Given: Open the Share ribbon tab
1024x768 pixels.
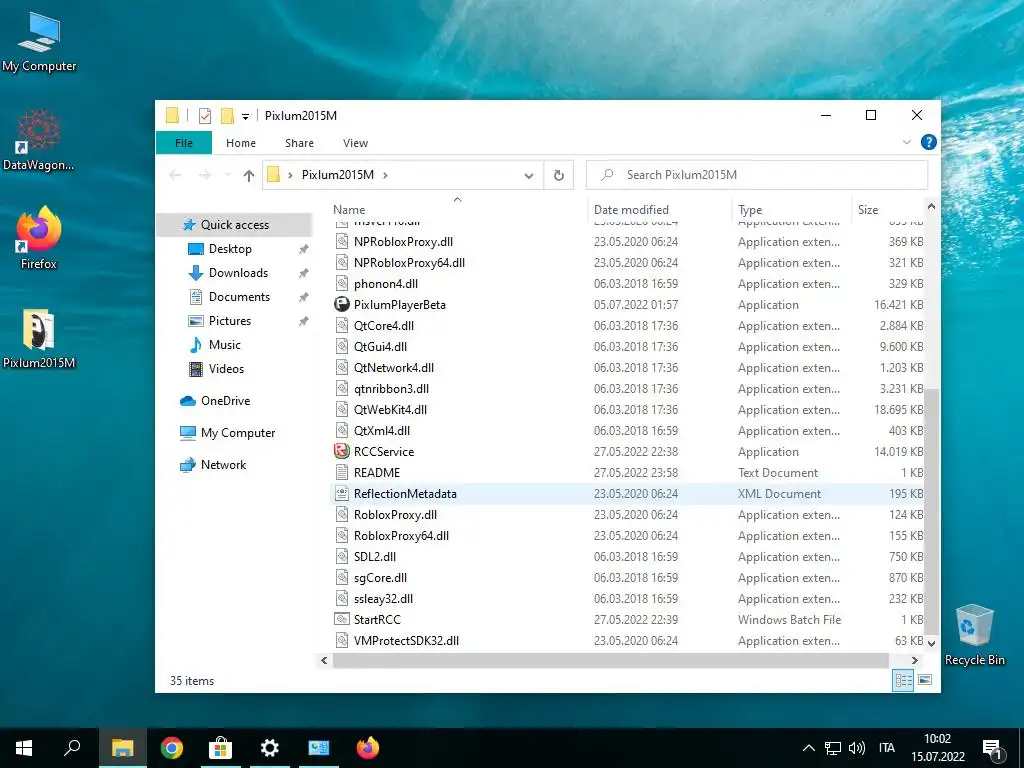Looking at the screenshot, I should point(299,143).
